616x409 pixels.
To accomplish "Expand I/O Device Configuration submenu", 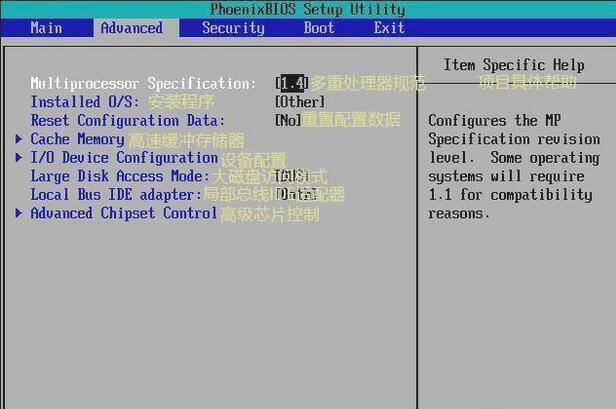I will [x=124, y=158].
